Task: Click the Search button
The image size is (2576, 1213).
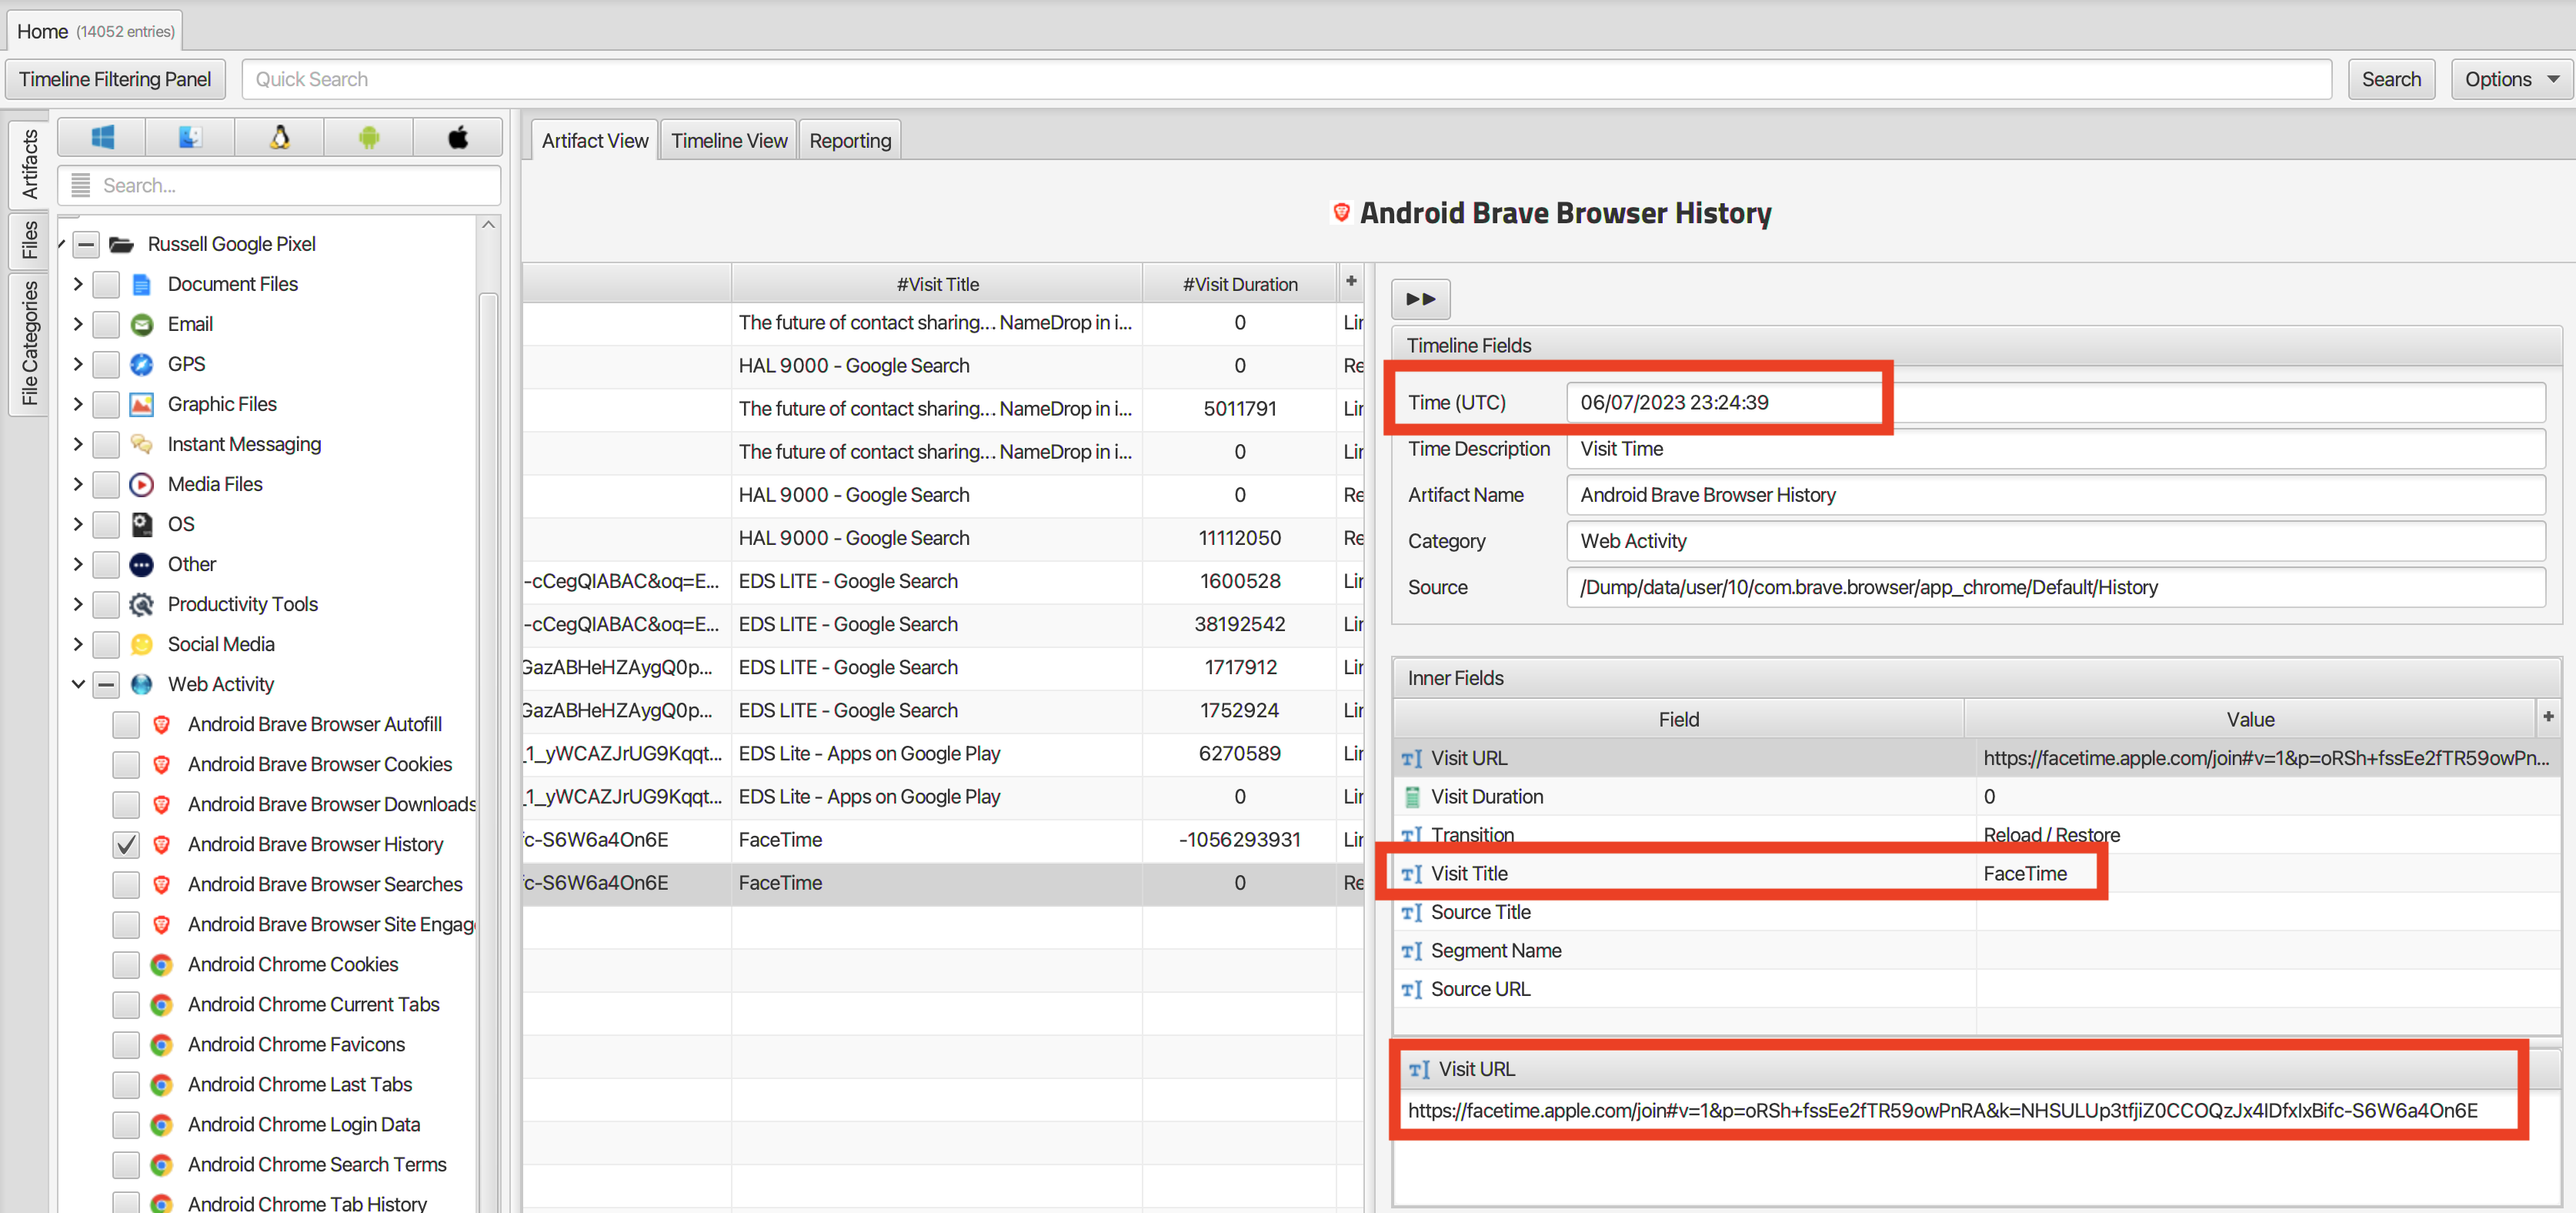Action: pyautogui.click(x=2391, y=79)
